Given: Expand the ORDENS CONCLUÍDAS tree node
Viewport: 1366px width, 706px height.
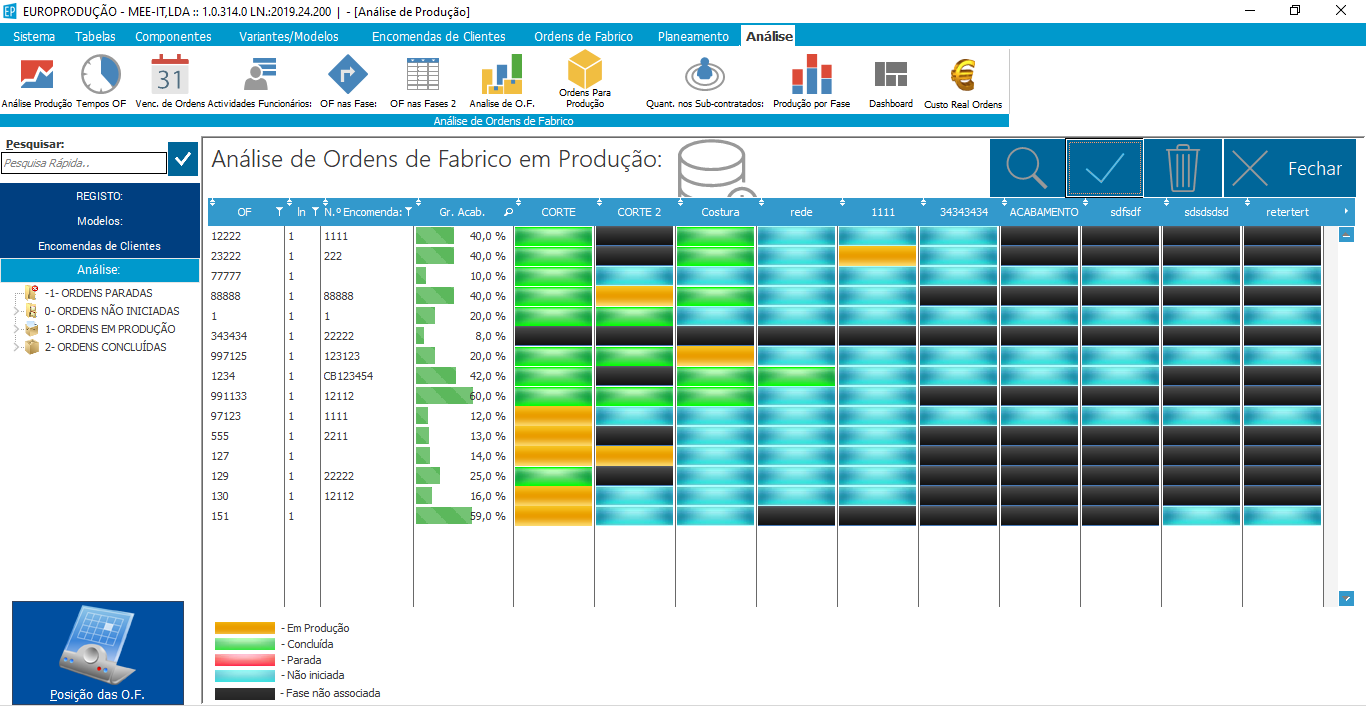Looking at the screenshot, I should 16,347.
